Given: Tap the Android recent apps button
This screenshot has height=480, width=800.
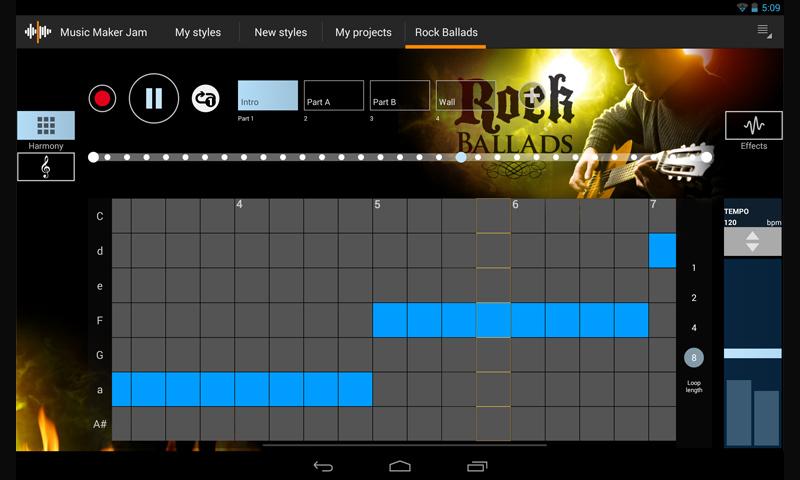Looking at the screenshot, I should (x=477, y=466).
